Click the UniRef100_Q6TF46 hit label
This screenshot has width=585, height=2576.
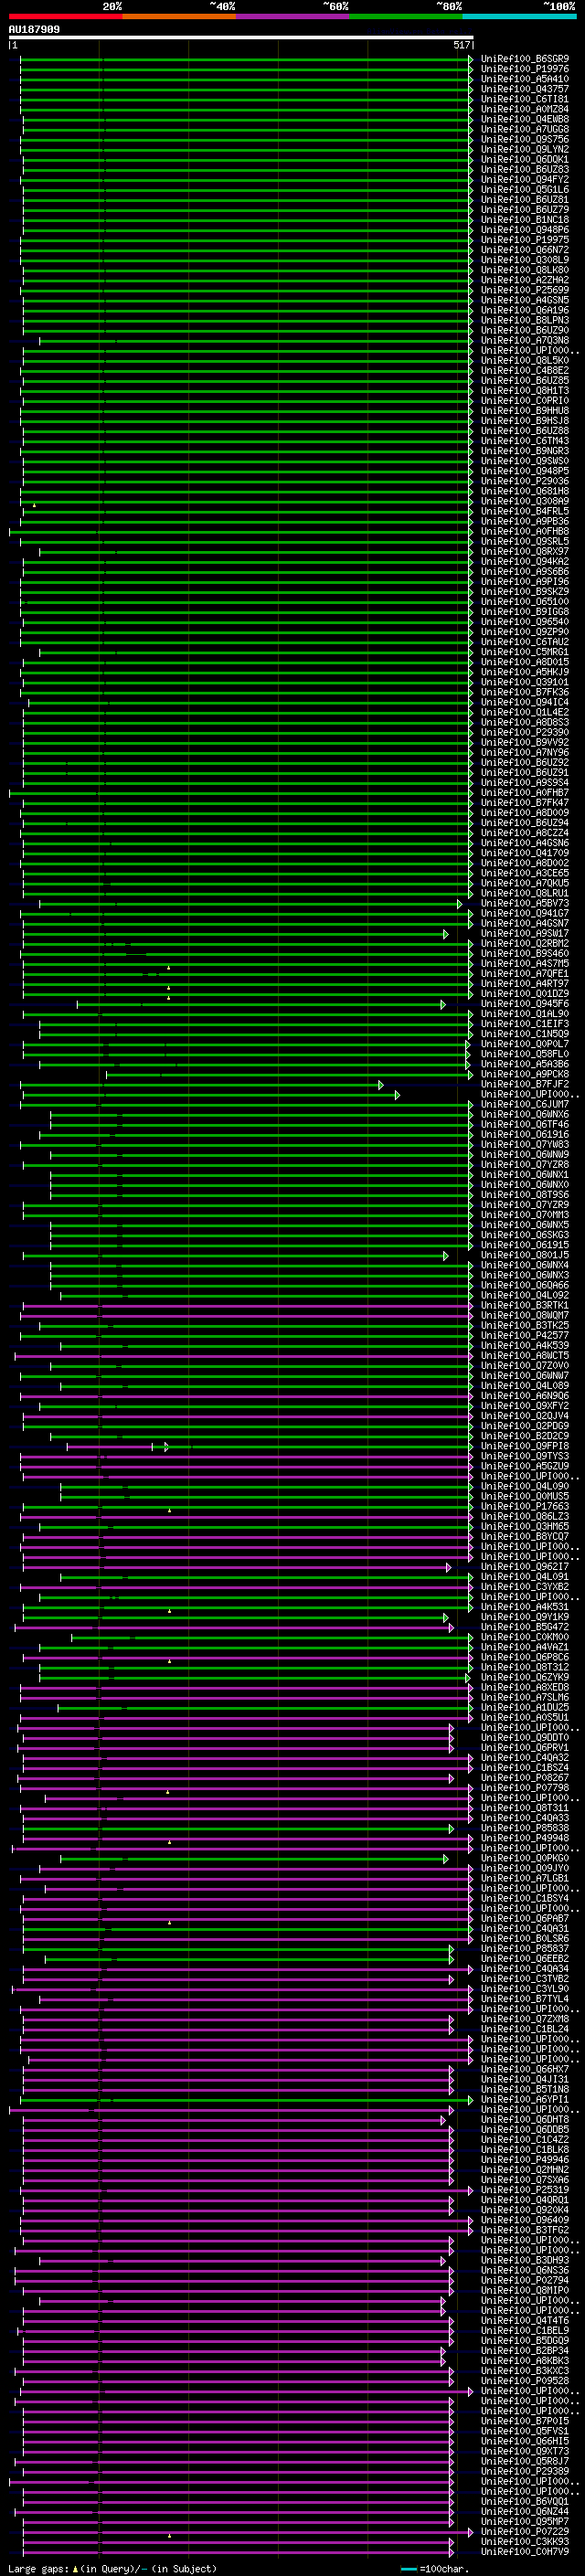coord(525,1124)
